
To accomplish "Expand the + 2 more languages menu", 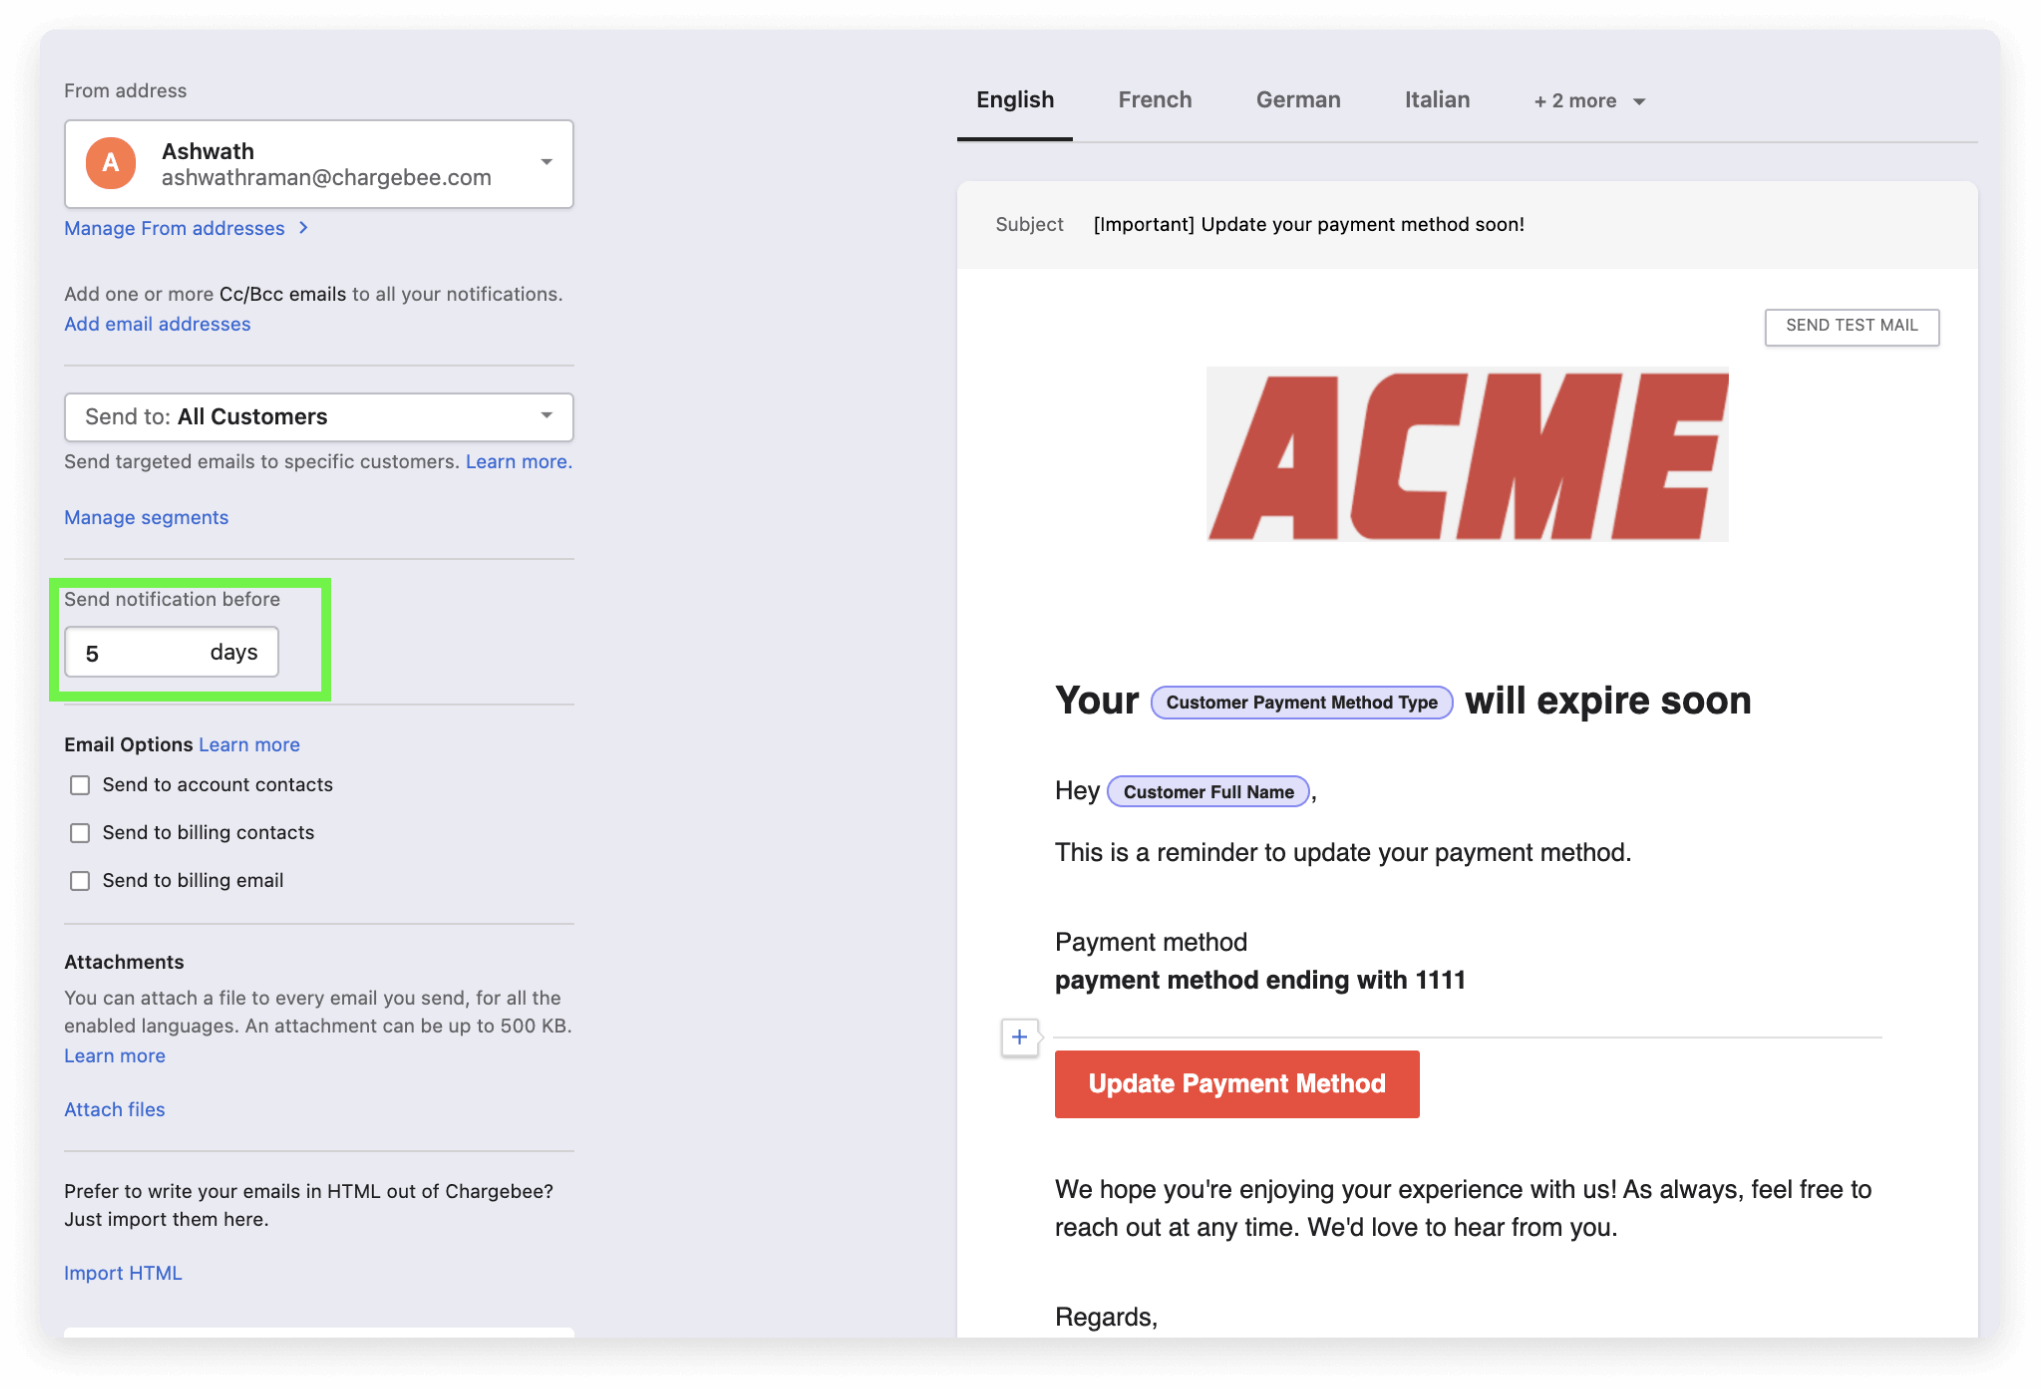I will pyautogui.click(x=1589, y=101).
